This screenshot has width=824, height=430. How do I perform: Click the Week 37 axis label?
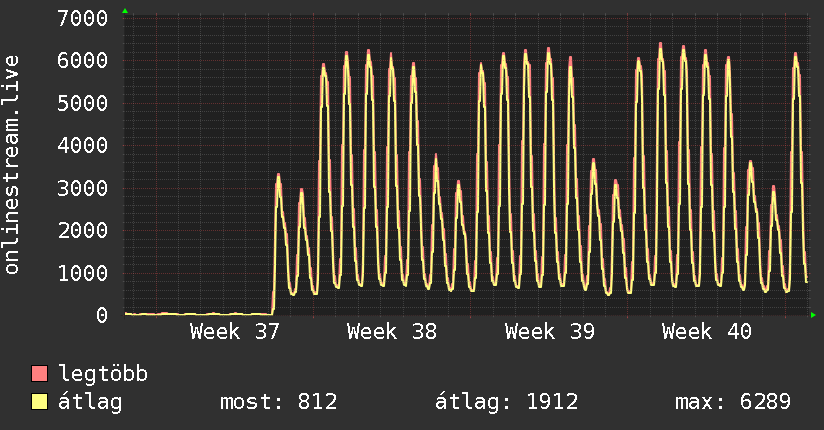coord(235,332)
